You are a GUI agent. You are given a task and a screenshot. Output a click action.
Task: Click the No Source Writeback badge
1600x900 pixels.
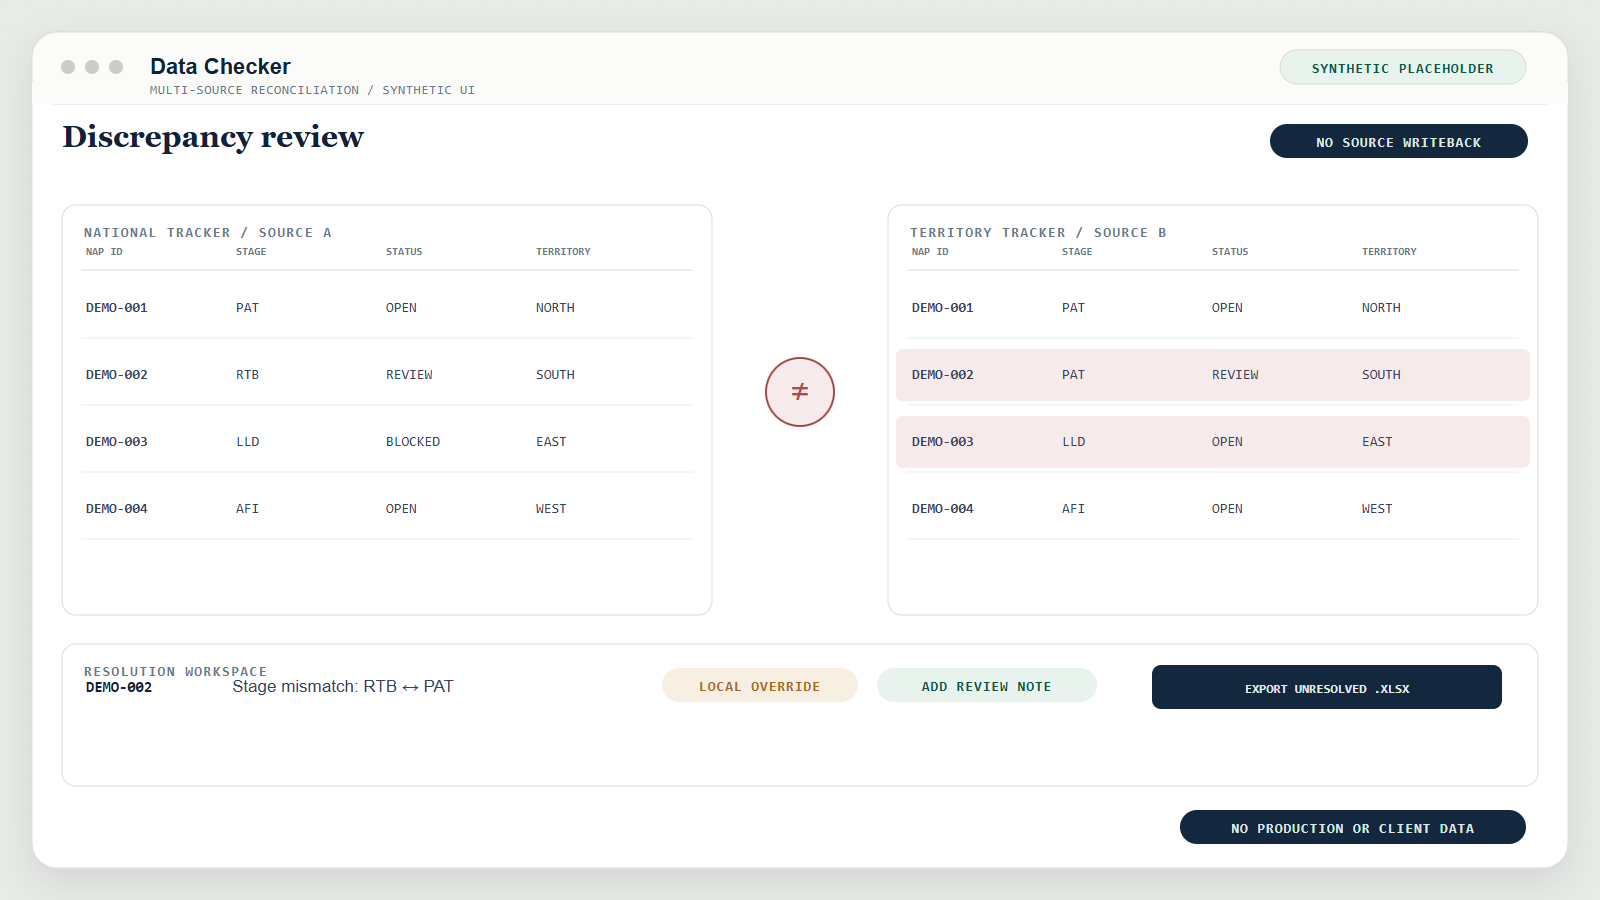click(1399, 141)
